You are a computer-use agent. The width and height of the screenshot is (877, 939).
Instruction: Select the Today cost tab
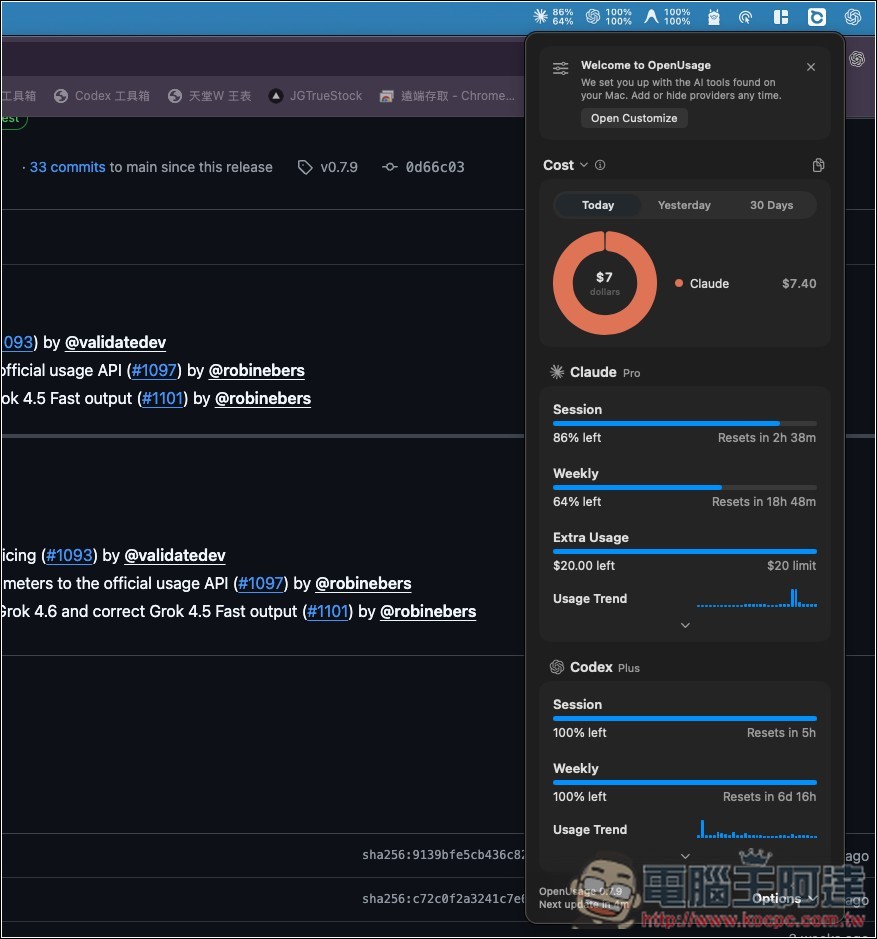598,205
